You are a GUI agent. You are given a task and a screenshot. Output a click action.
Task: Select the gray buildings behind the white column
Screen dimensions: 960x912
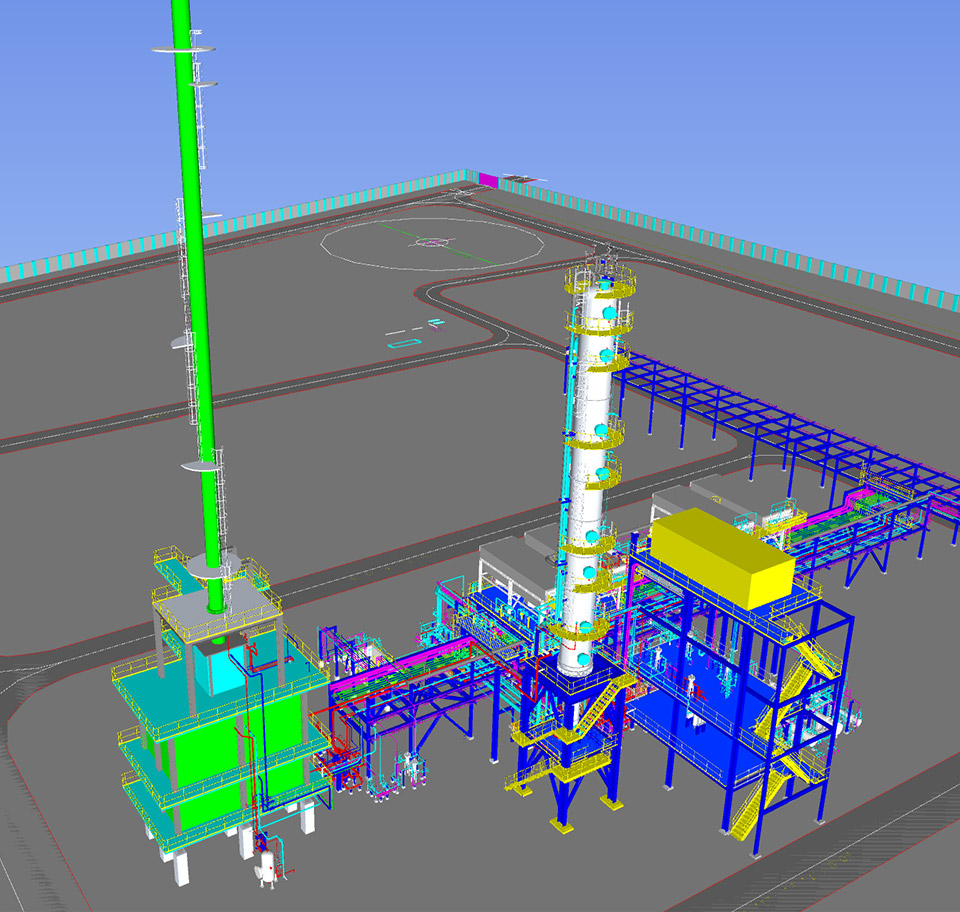pos(510,565)
